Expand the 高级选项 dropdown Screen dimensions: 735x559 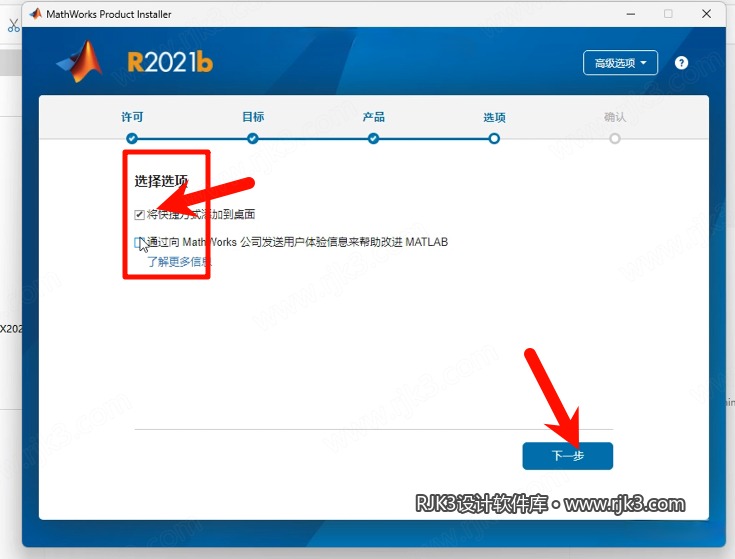click(x=620, y=63)
